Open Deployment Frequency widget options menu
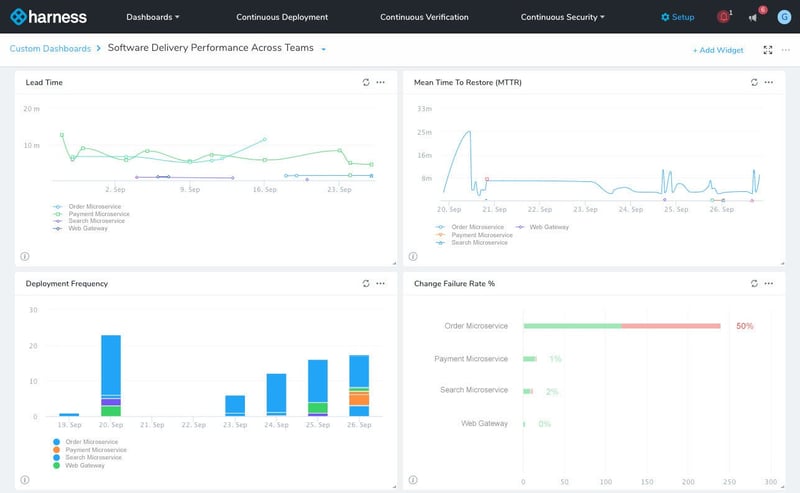The image size is (800, 493). click(x=380, y=283)
